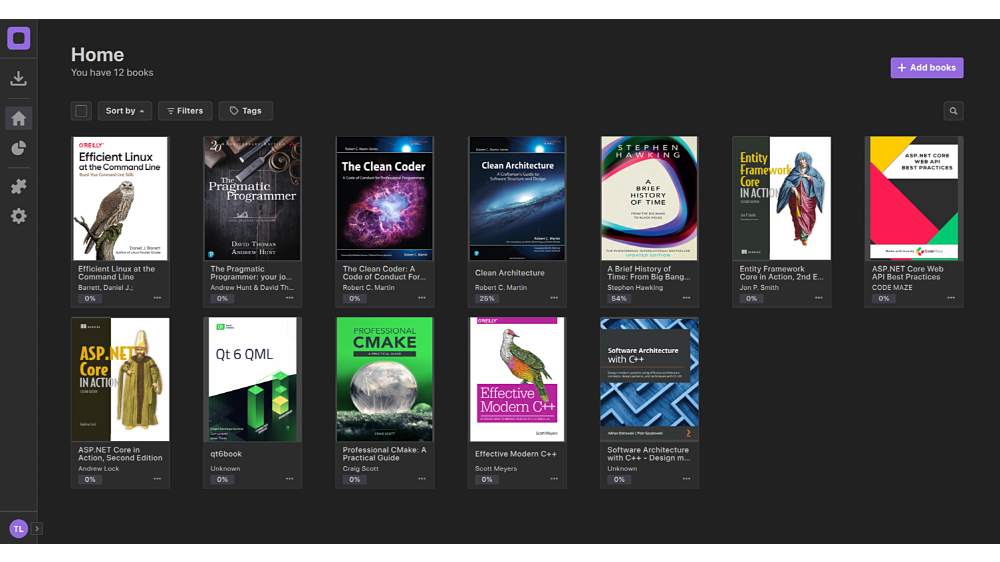This screenshot has height=562, width=1000.
Task: Open the free books download page icon
Action: pos(18,79)
